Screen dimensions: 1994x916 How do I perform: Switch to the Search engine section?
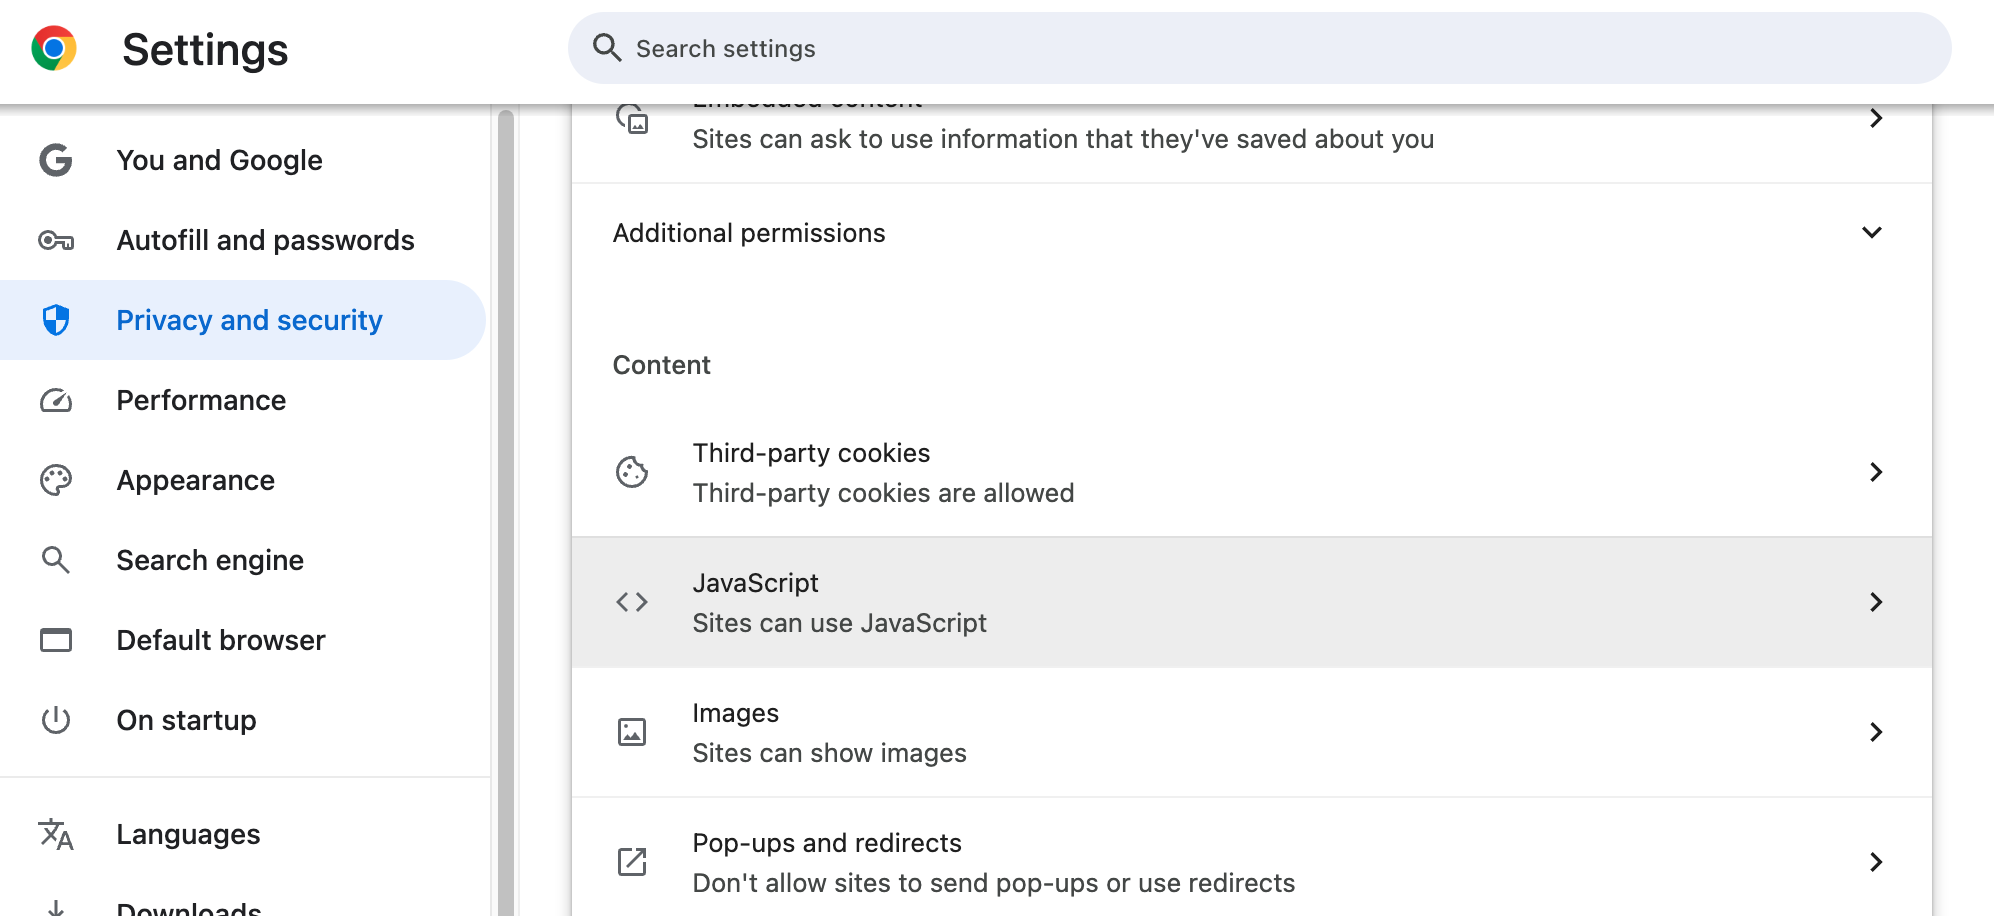coord(210,560)
